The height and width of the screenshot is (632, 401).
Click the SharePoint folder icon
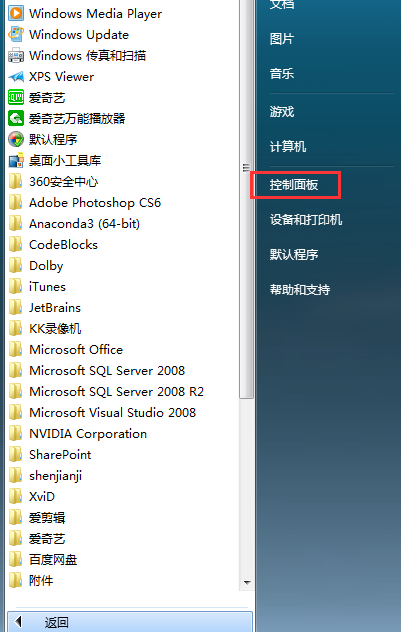point(16,454)
